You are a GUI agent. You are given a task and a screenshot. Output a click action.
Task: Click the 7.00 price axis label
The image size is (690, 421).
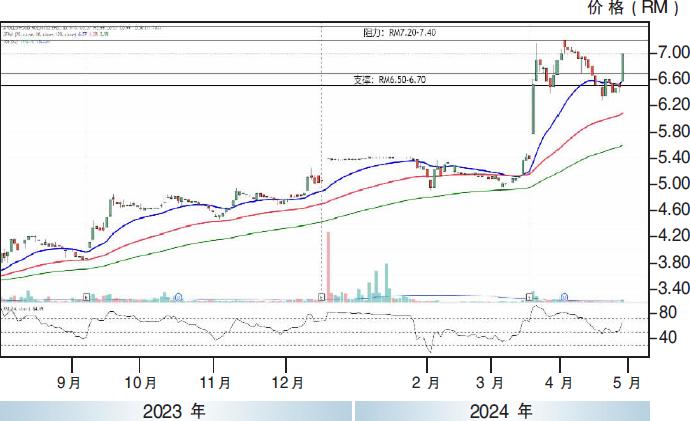point(673,53)
